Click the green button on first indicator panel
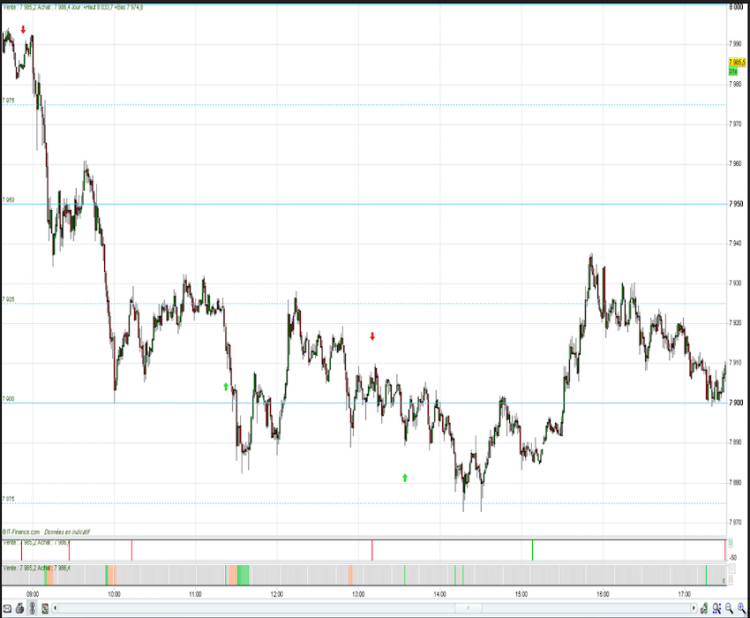Image resolution: width=750 pixels, height=618 pixels. click(730, 543)
